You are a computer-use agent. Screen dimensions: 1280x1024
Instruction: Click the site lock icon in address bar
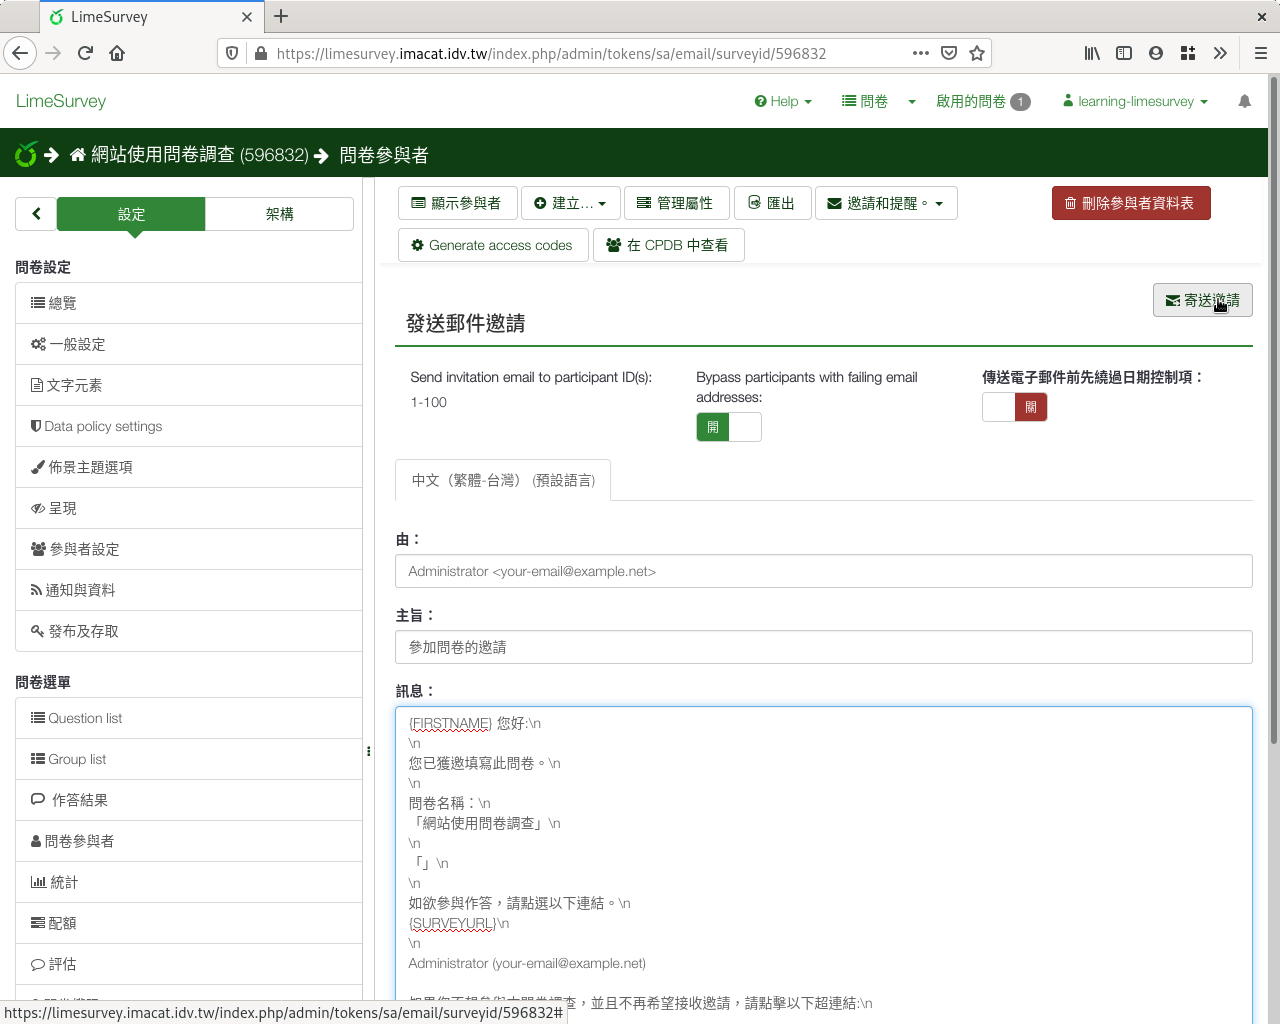(x=261, y=53)
